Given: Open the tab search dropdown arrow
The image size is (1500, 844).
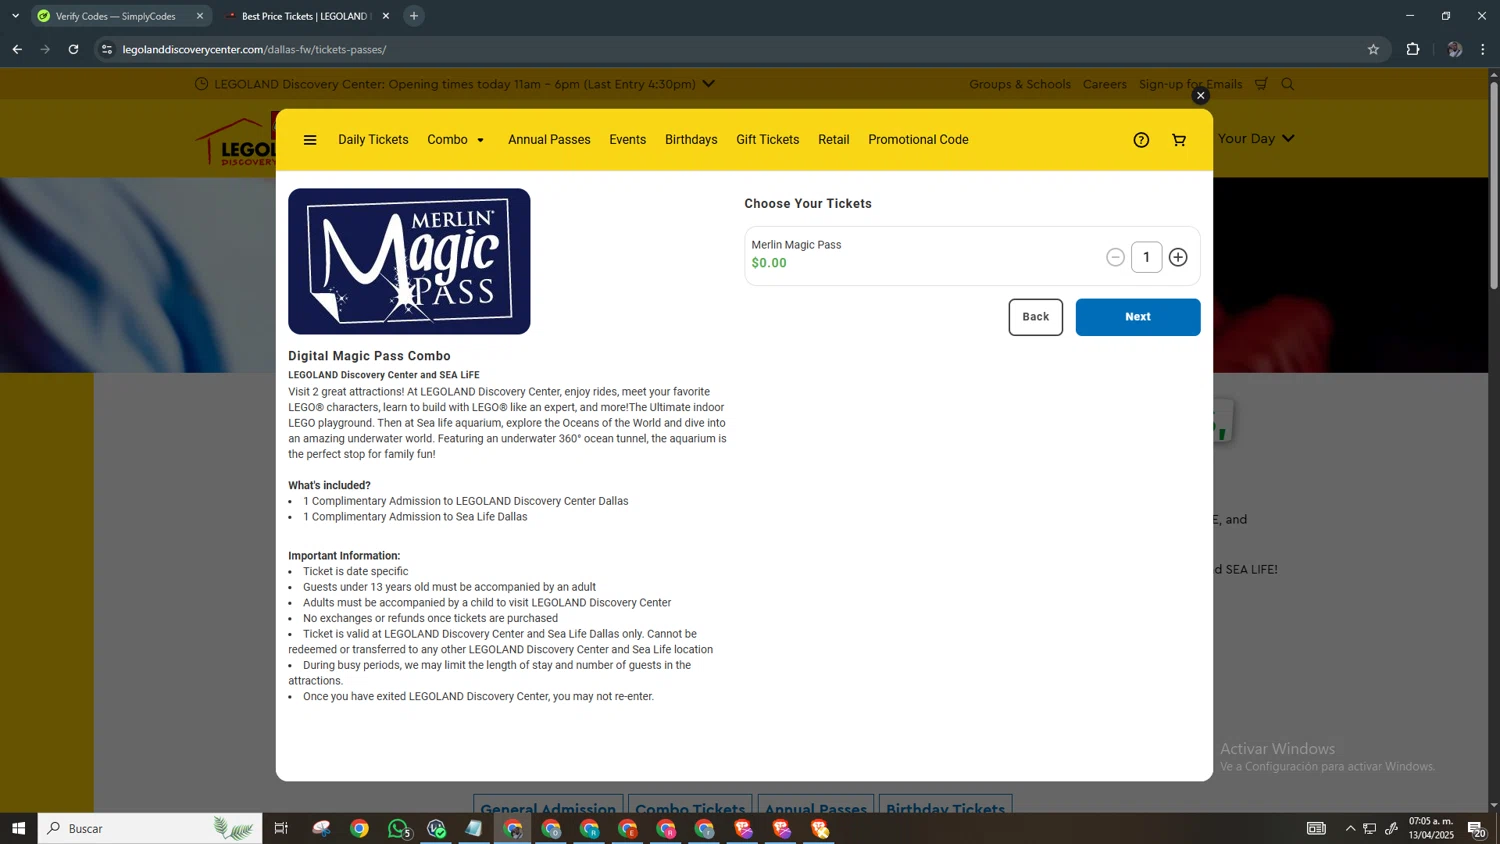Looking at the screenshot, I should pos(15,16).
